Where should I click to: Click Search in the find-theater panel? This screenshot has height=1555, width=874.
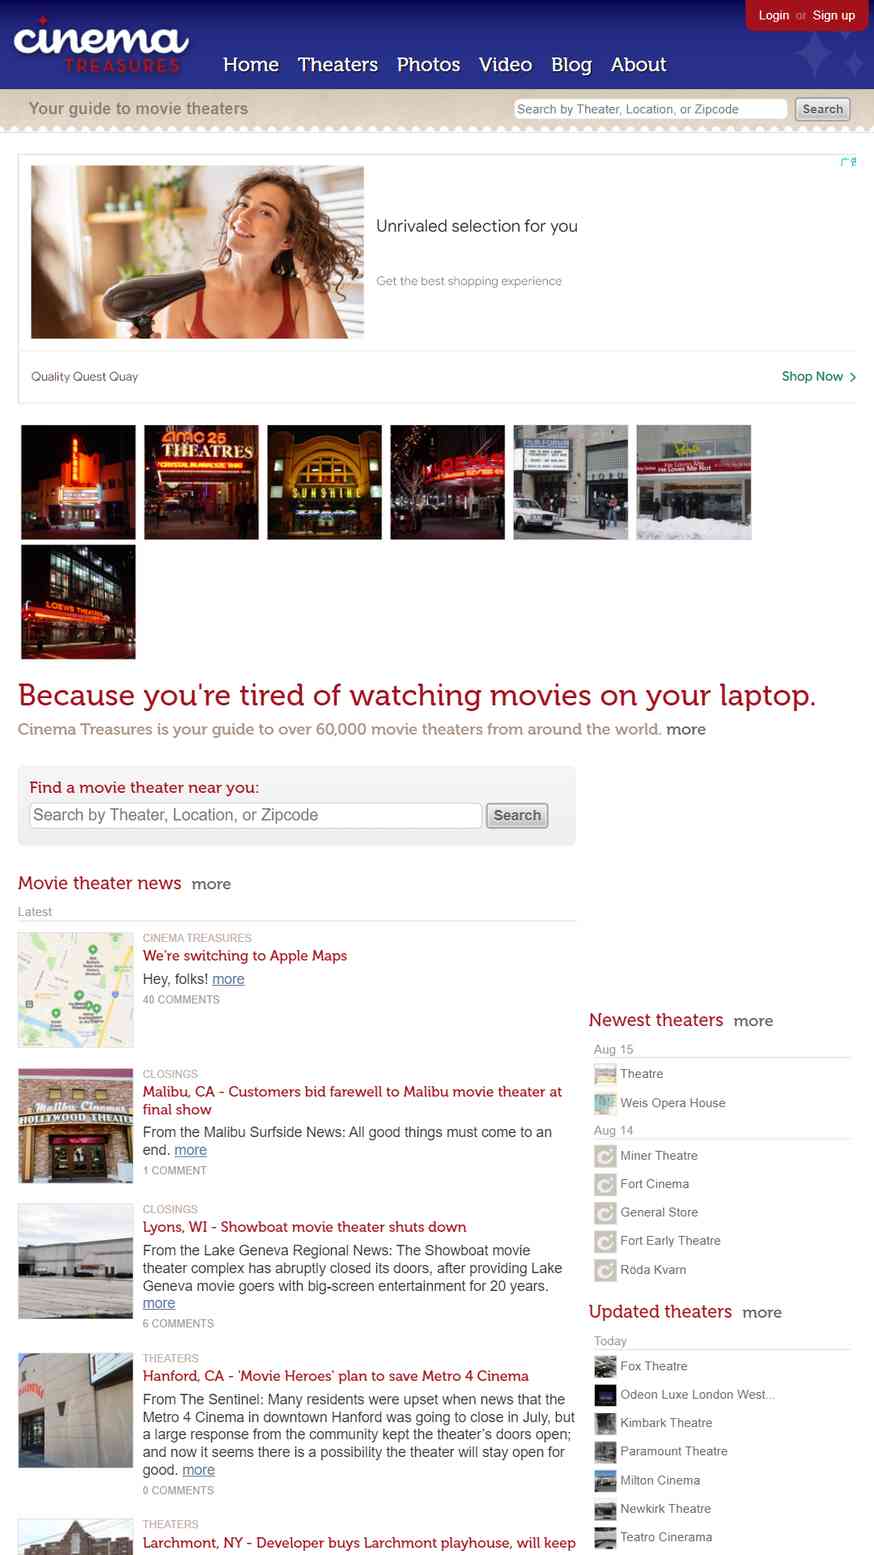coord(517,815)
